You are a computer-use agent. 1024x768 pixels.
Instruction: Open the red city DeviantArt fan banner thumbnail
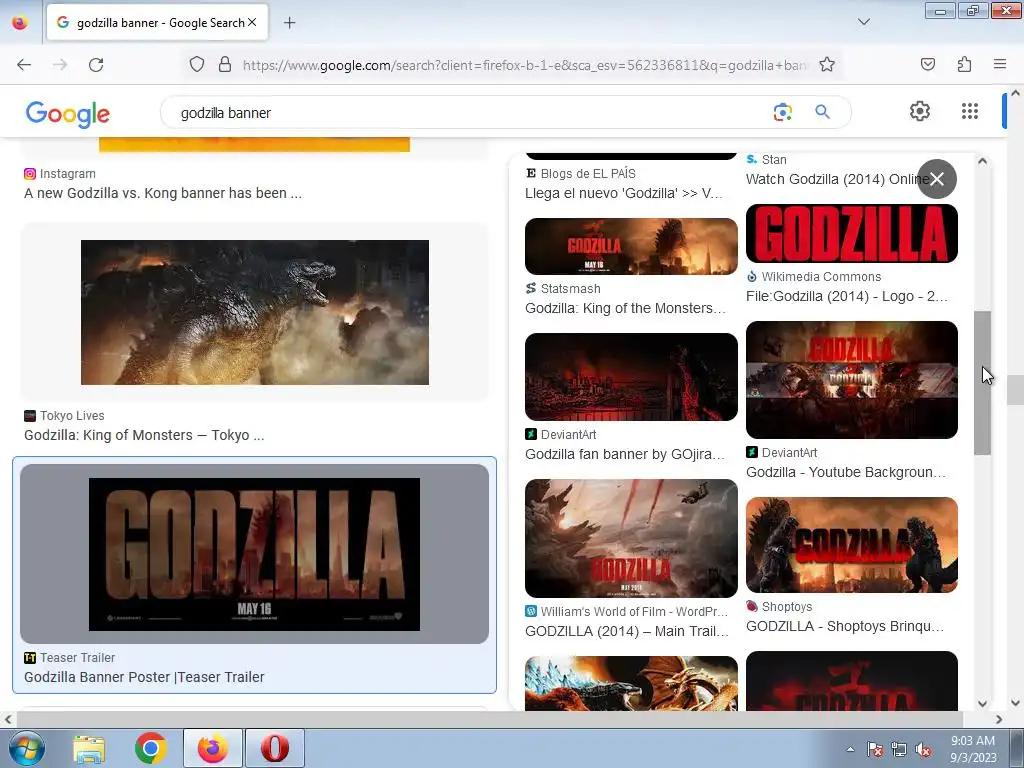[x=632, y=377]
